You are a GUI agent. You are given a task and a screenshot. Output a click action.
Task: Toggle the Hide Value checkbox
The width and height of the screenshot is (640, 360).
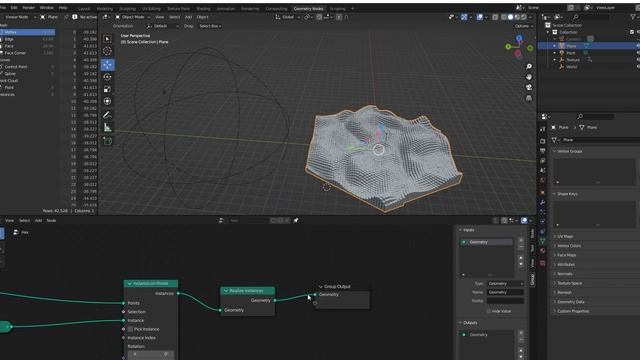pos(489,311)
